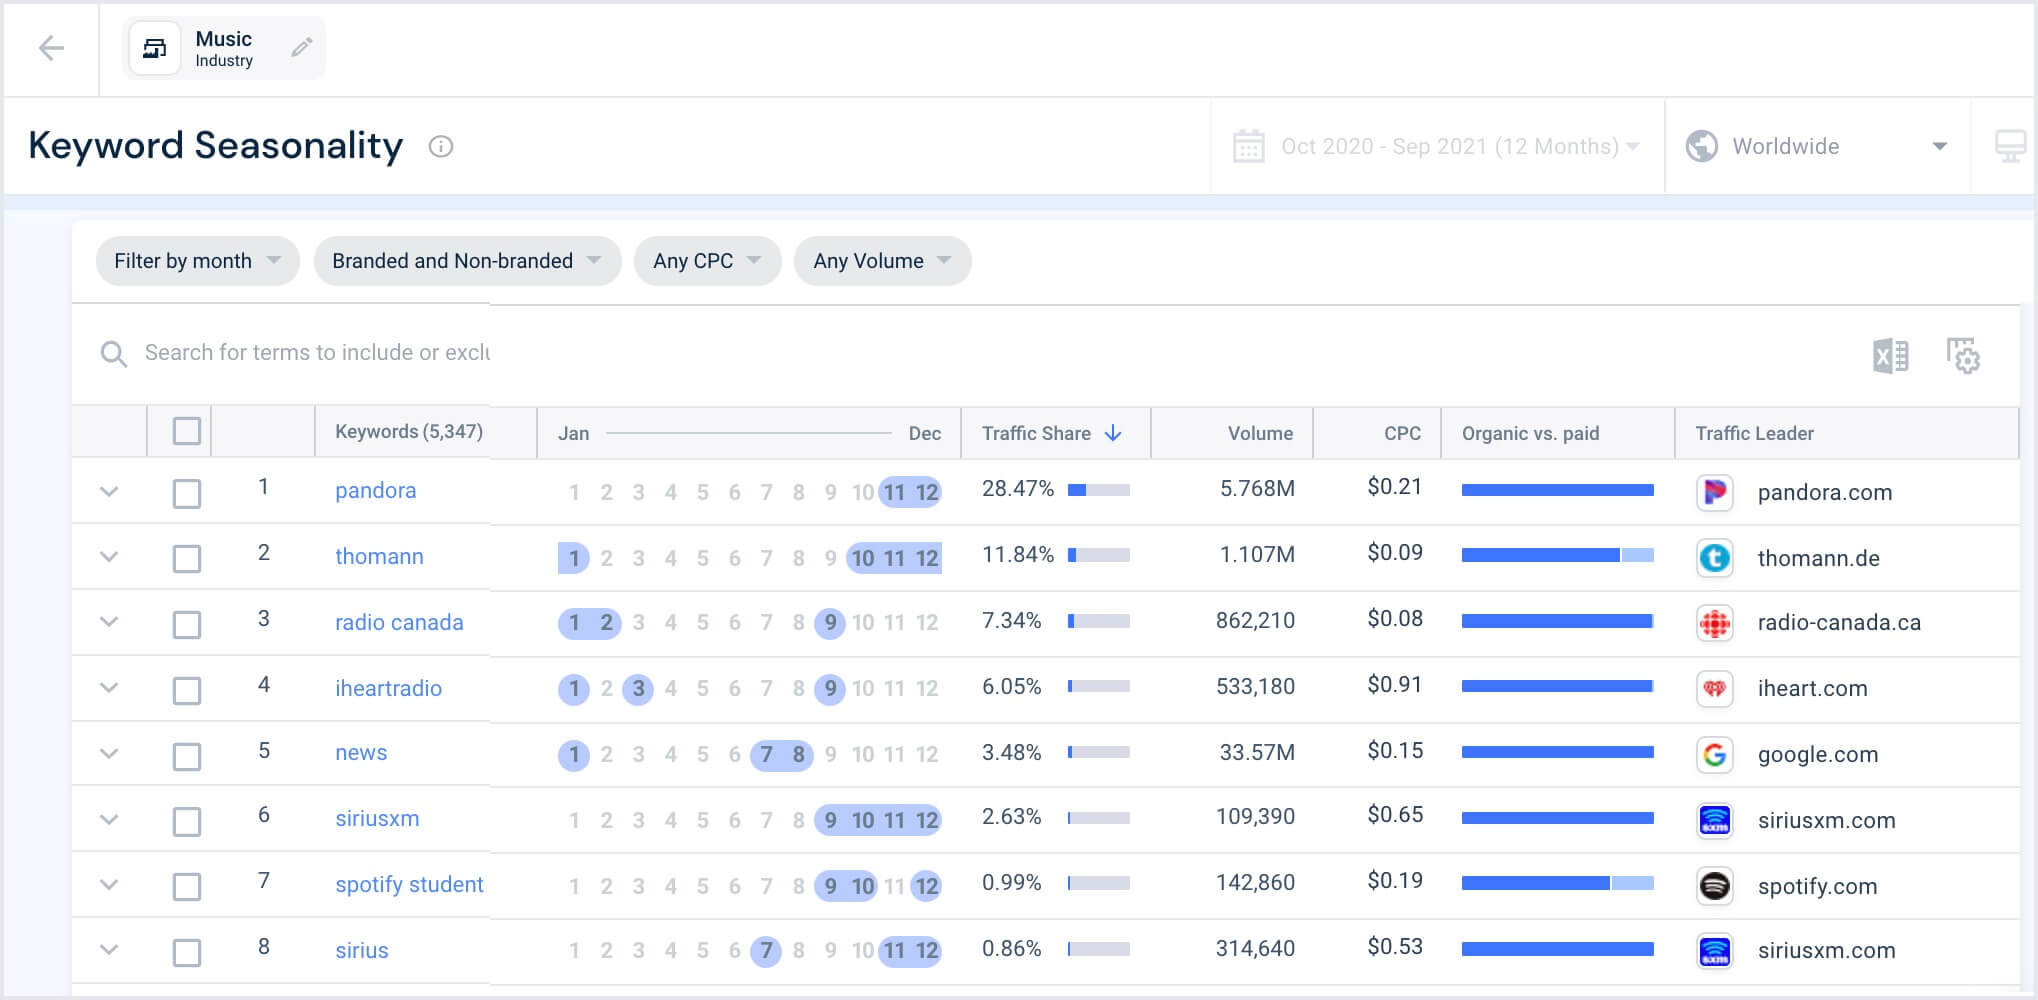2038x1000 pixels.
Task: Click the thomann.de logo icon
Action: [1715, 558]
